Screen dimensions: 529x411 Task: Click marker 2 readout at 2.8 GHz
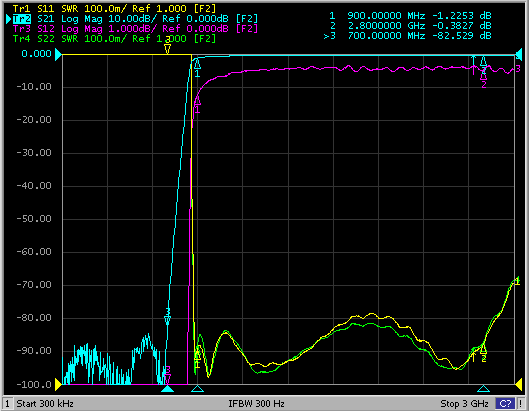[x=410, y=26]
